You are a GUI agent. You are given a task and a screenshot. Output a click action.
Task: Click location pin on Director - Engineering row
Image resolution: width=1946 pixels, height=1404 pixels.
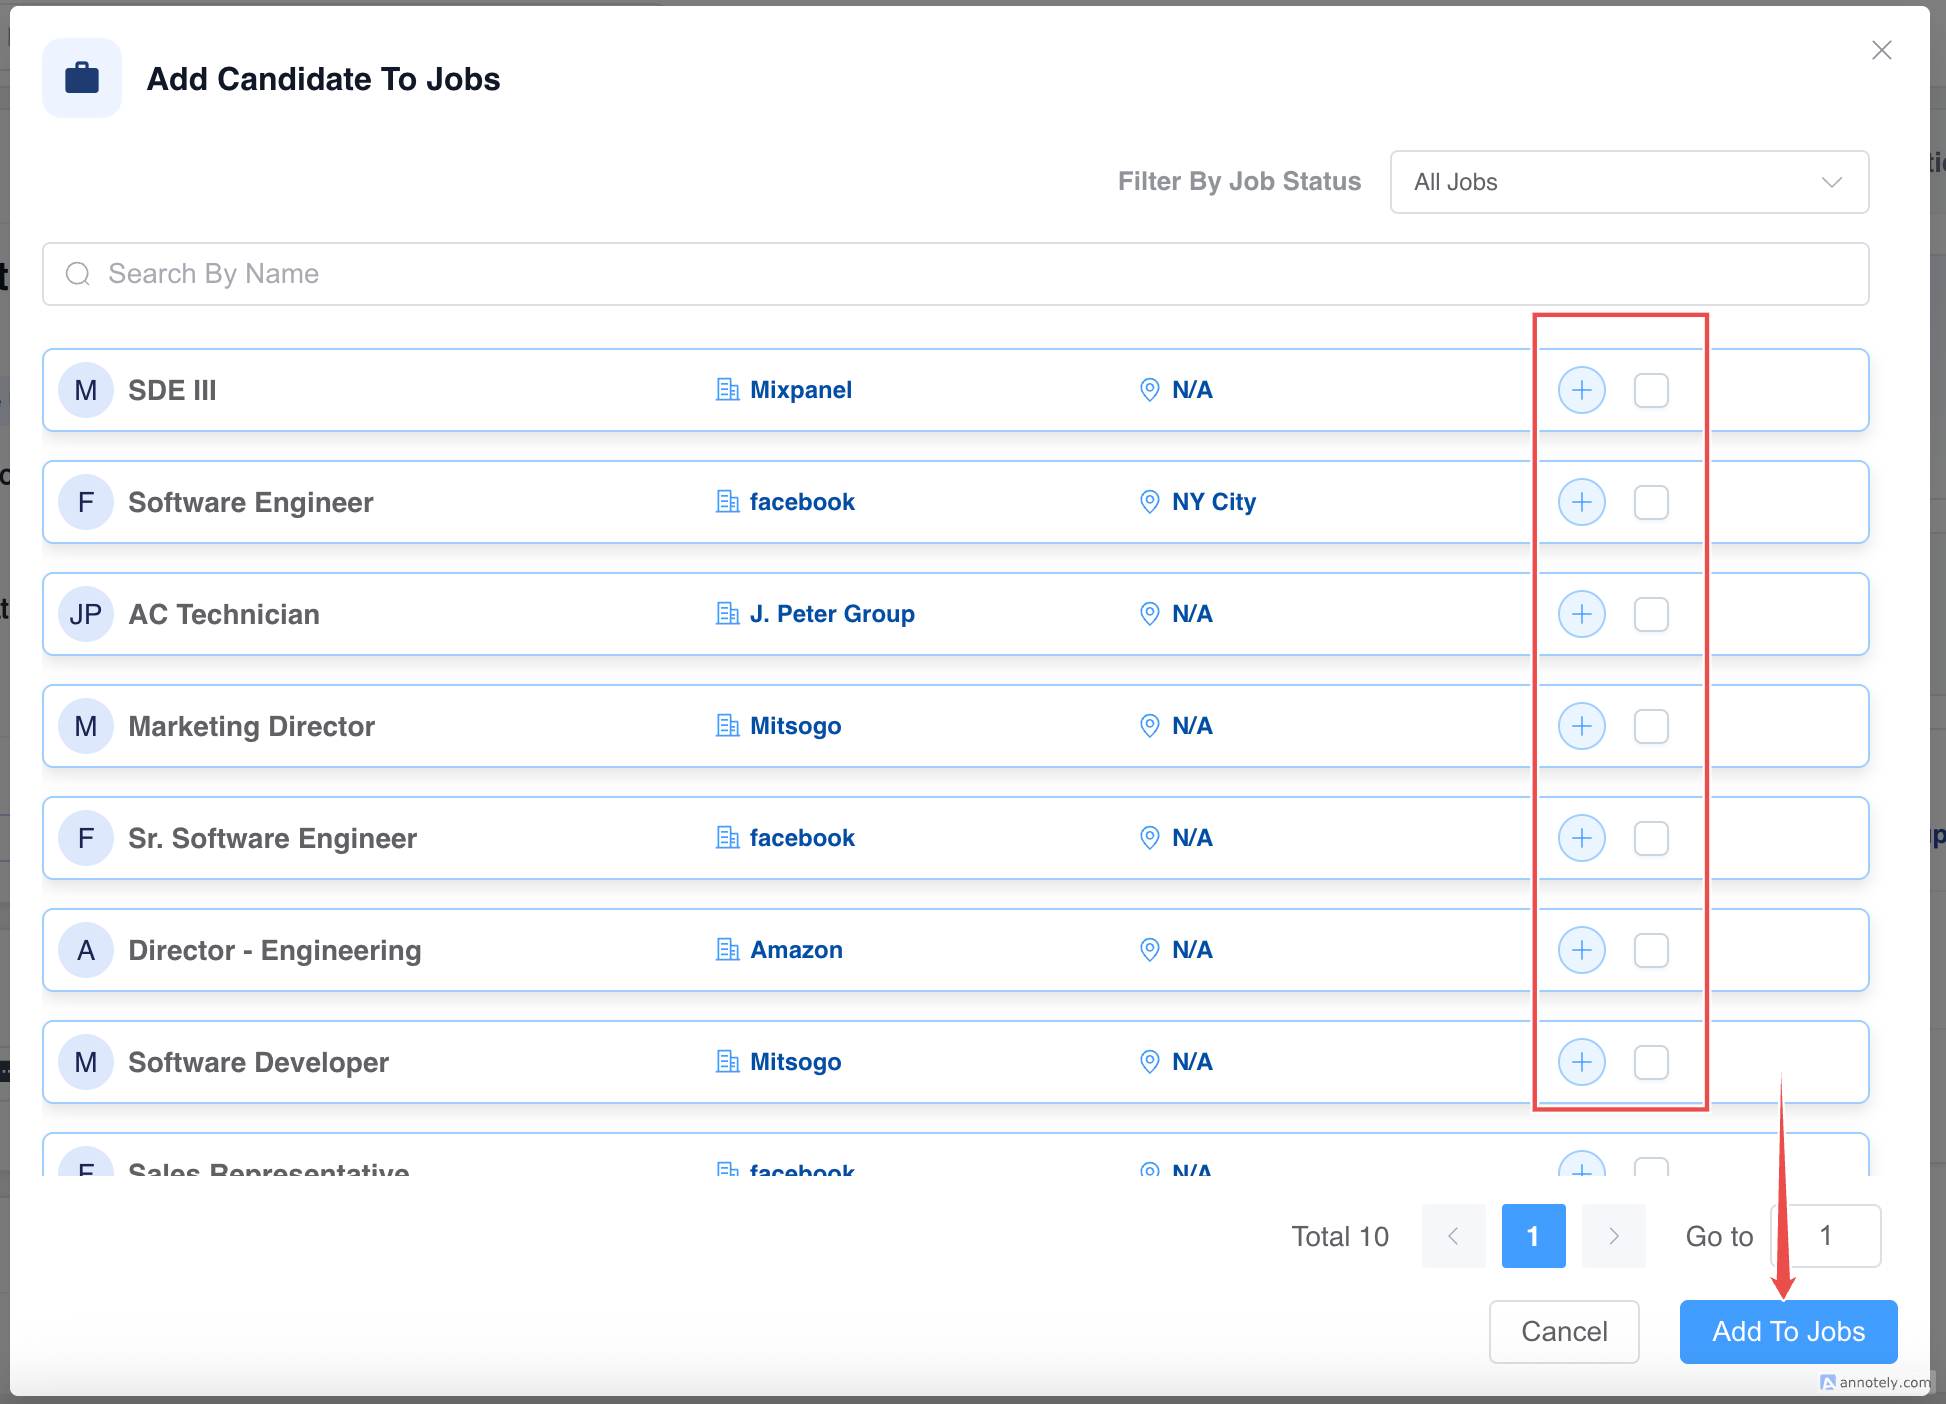pos(1150,950)
